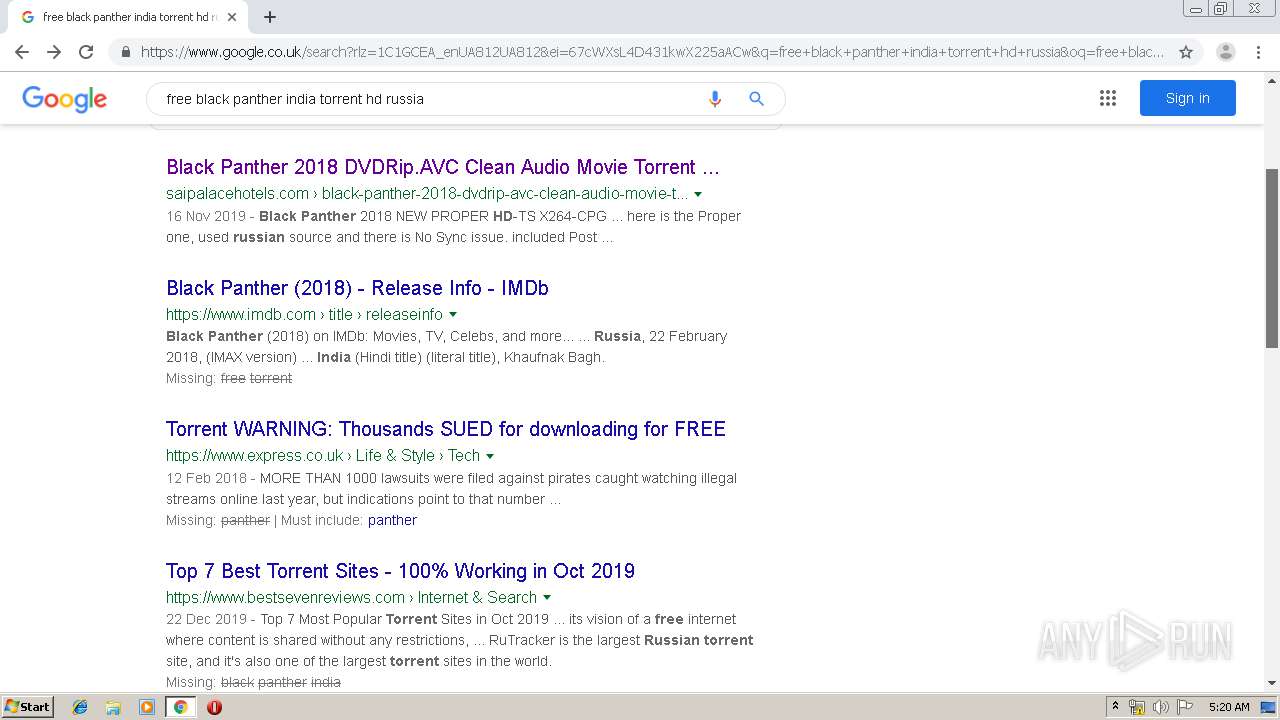
Task: Select the browser address bar
Action: pos(652,52)
